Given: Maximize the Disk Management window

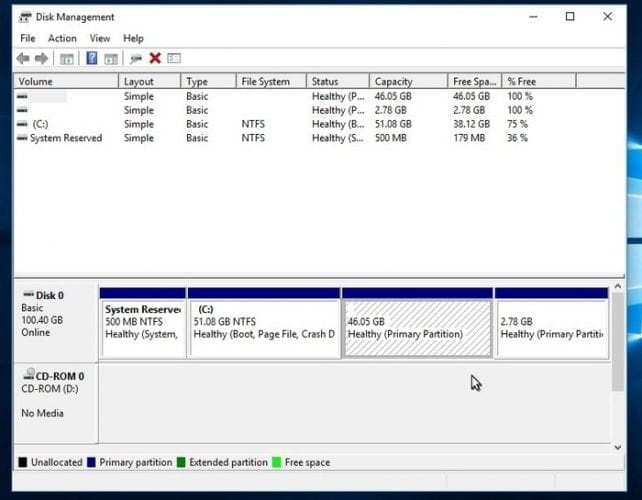Looking at the screenshot, I should (x=570, y=16).
